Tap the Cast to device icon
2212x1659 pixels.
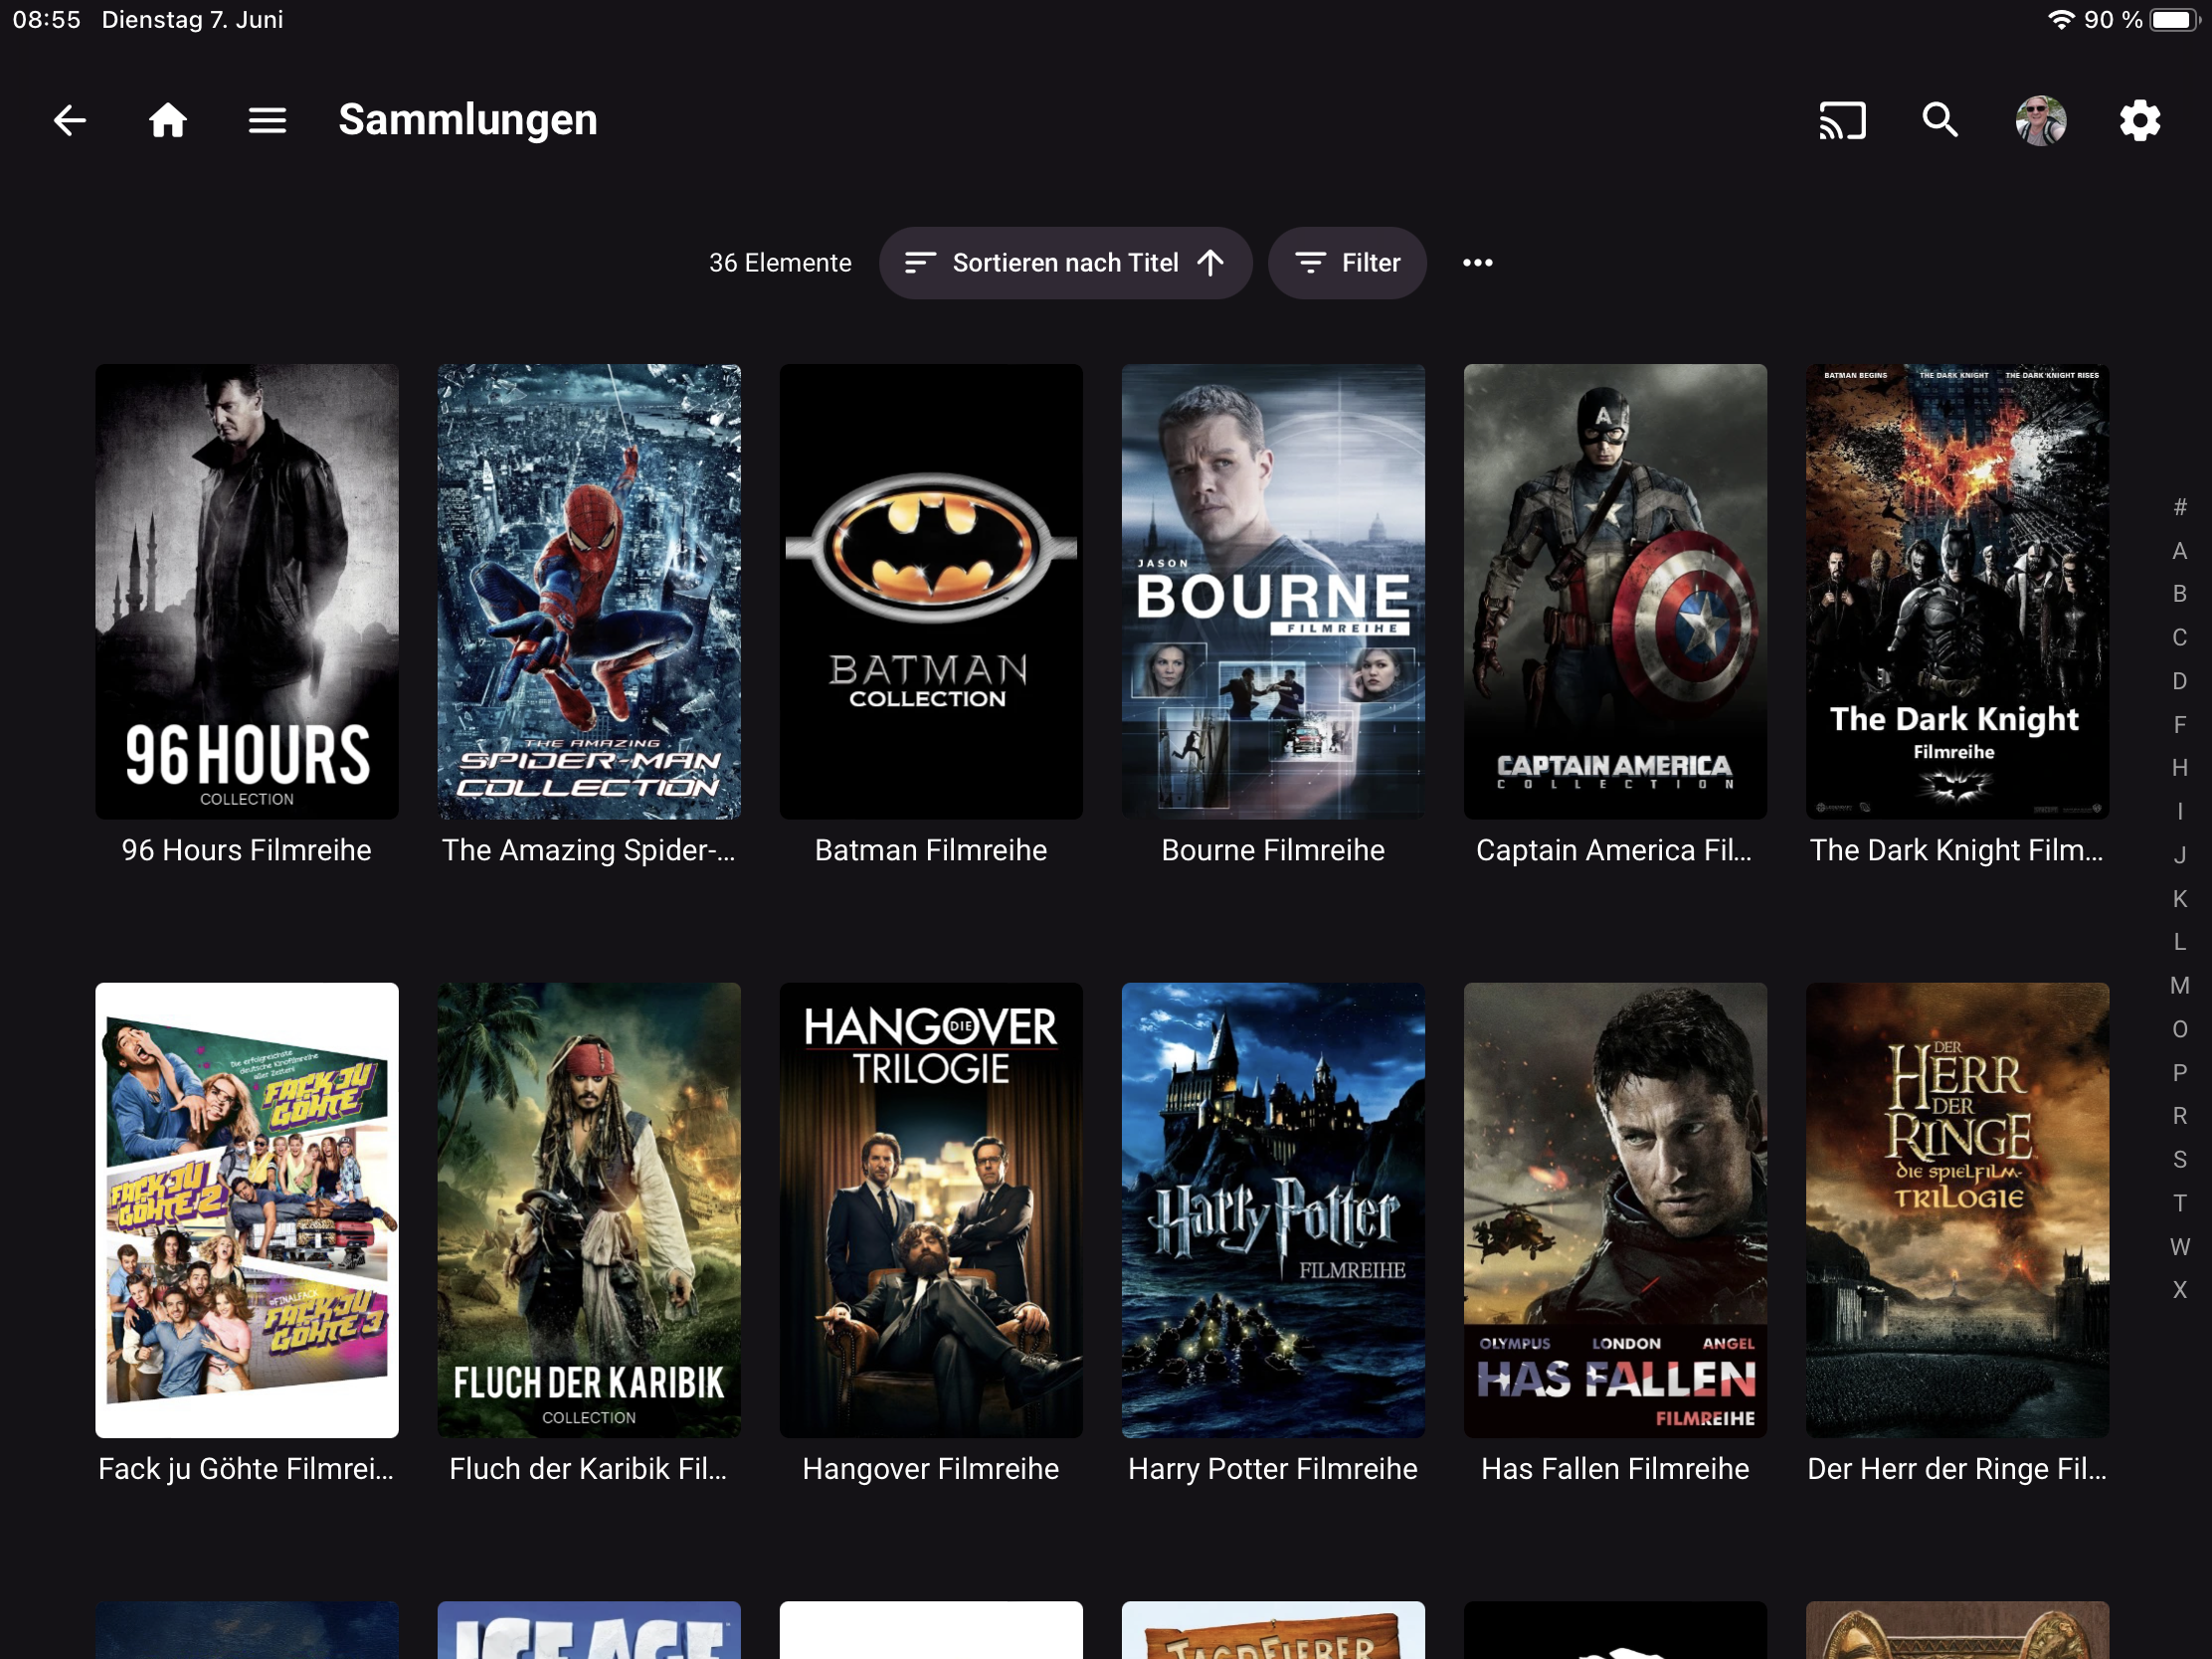point(1842,121)
